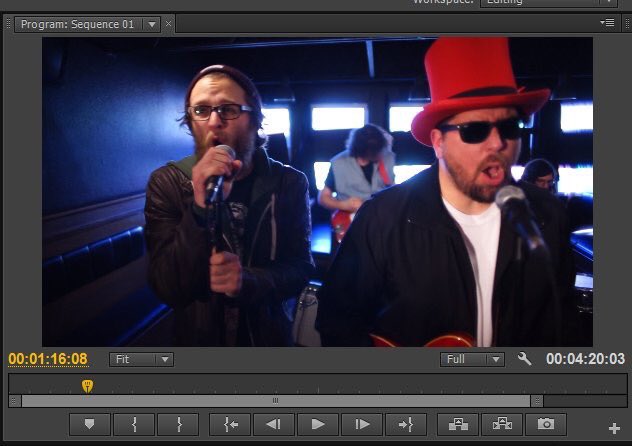The width and height of the screenshot is (632, 446).
Task: Click the Mark Out button
Action: [178, 424]
